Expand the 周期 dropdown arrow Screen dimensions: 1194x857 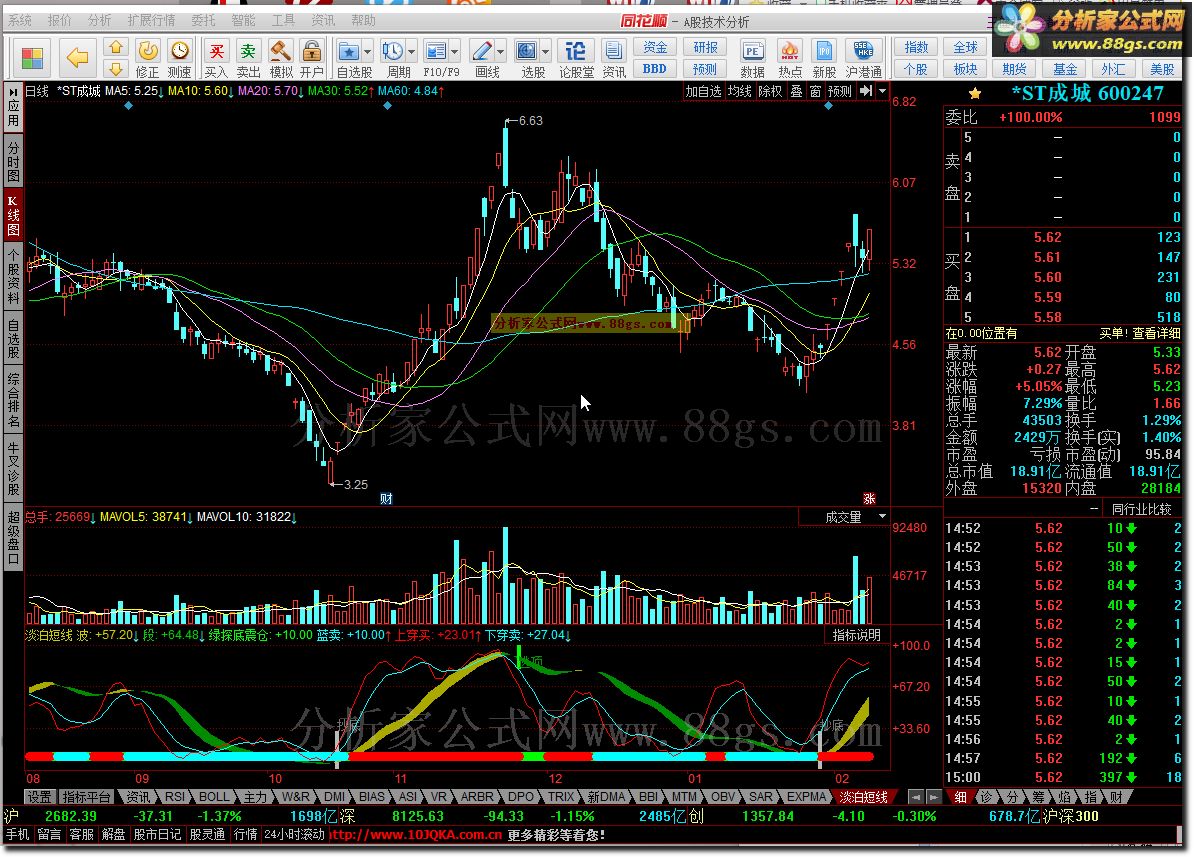(x=412, y=52)
